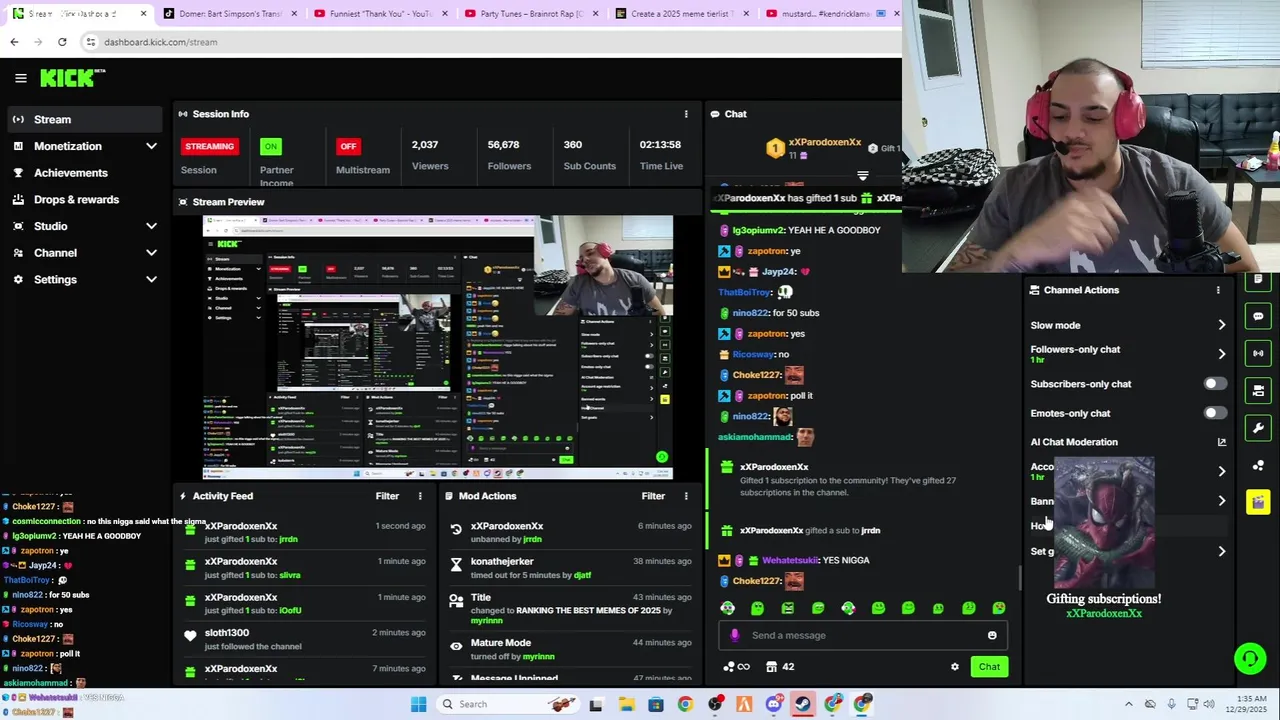The height and width of the screenshot is (720, 1280).
Task: Open Session Info three-dot options menu
Action: pos(686,114)
